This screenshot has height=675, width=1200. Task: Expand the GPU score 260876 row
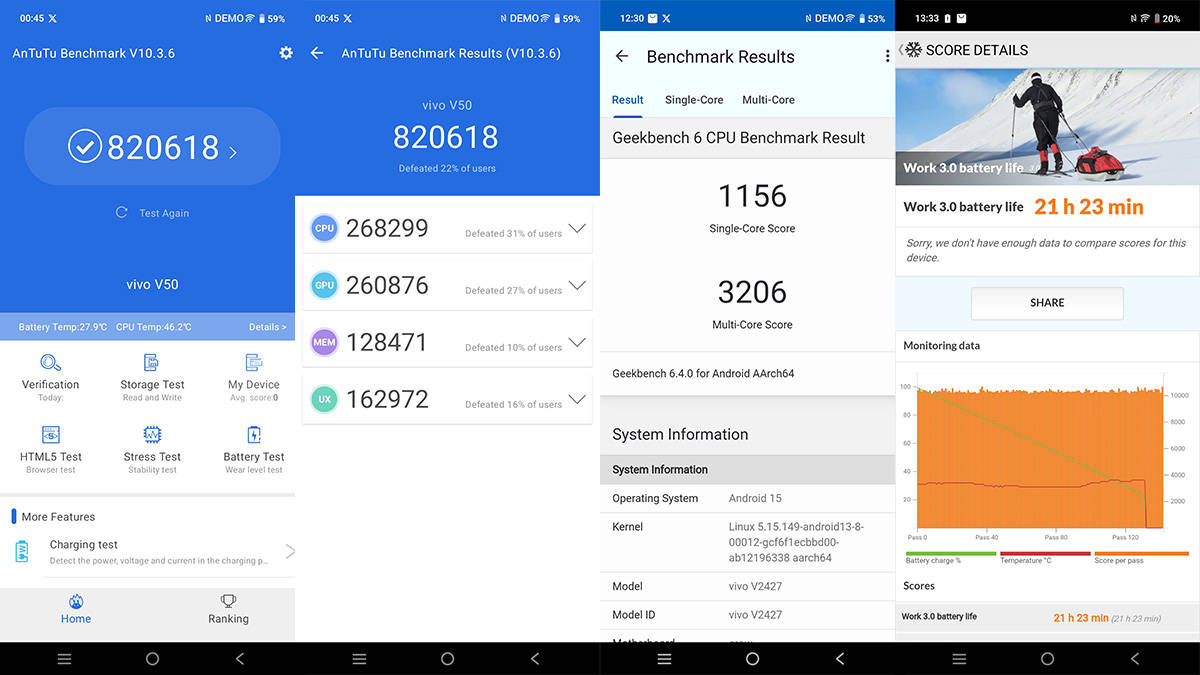tap(447, 285)
